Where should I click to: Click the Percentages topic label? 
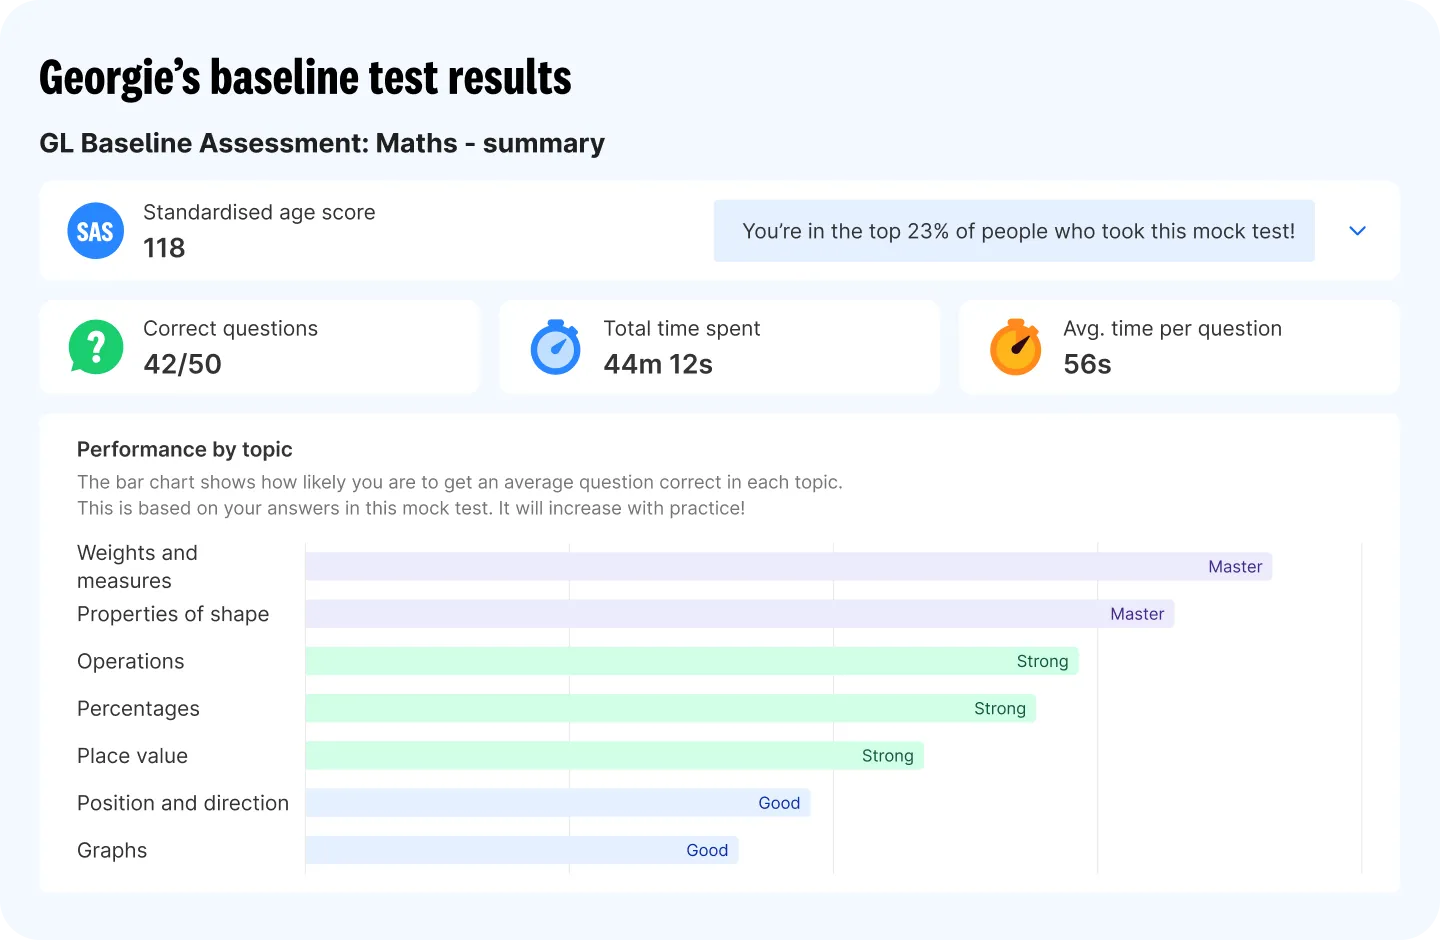(x=138, y=709)
